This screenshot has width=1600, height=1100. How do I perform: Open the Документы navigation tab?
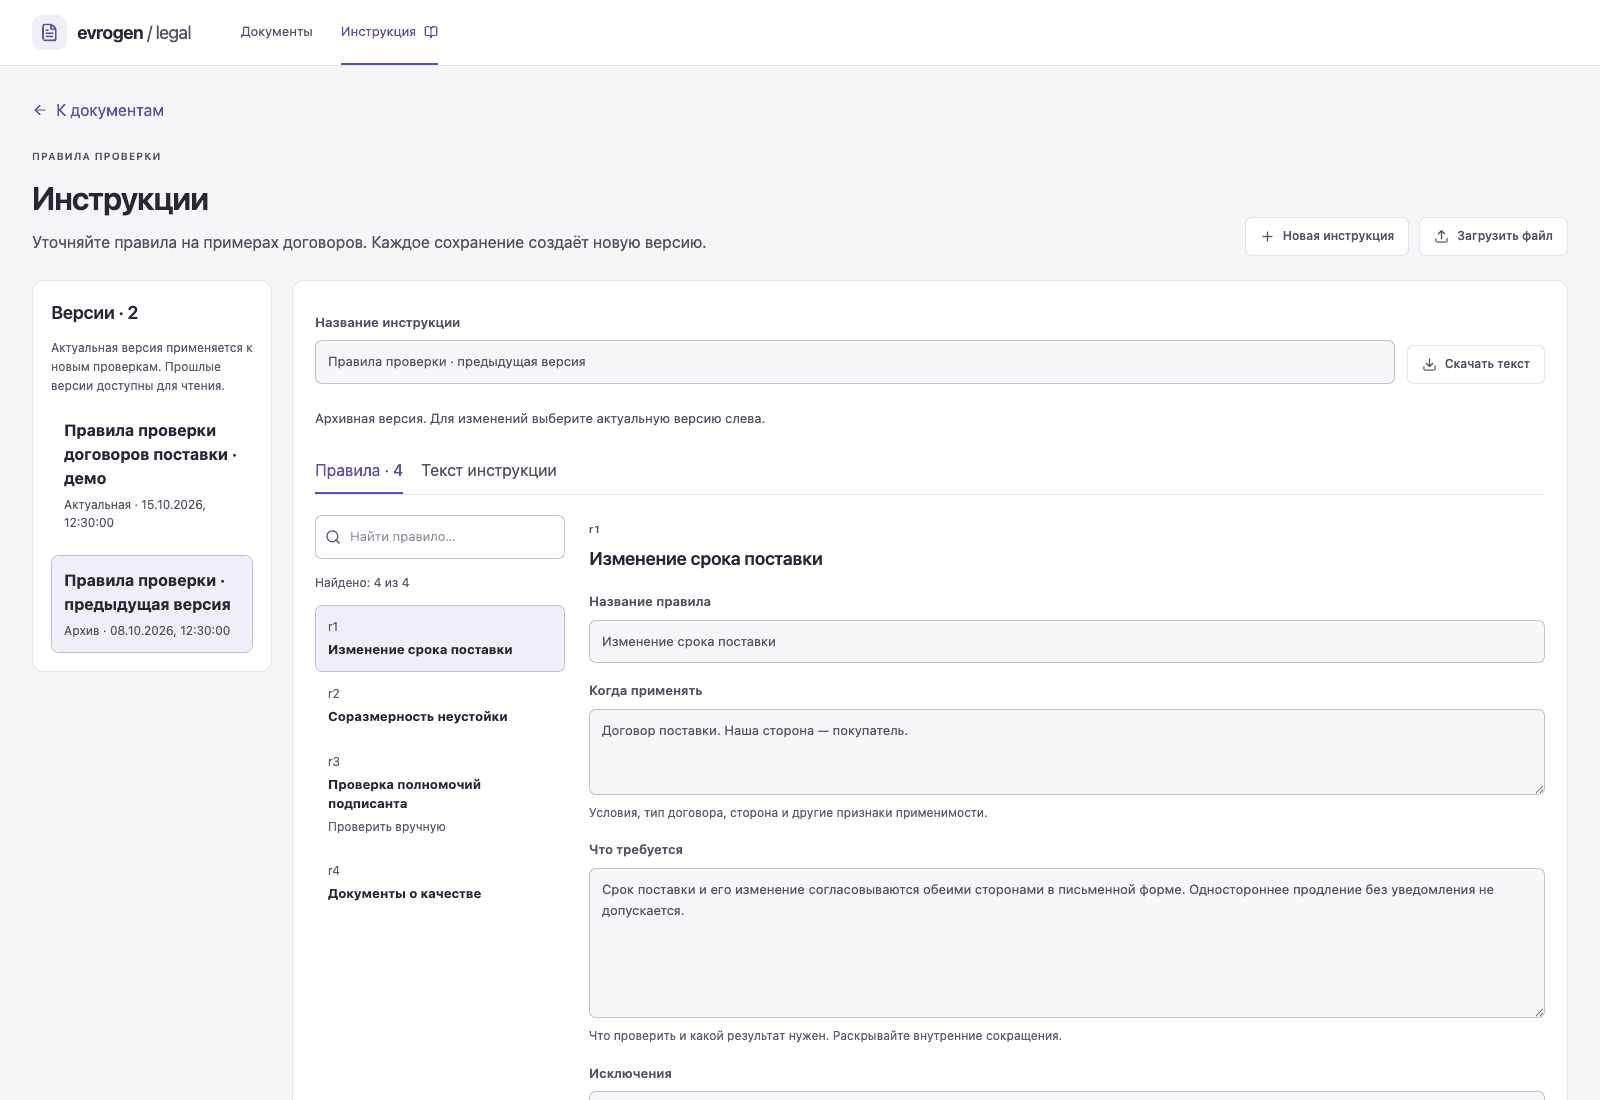pos(276,32)
